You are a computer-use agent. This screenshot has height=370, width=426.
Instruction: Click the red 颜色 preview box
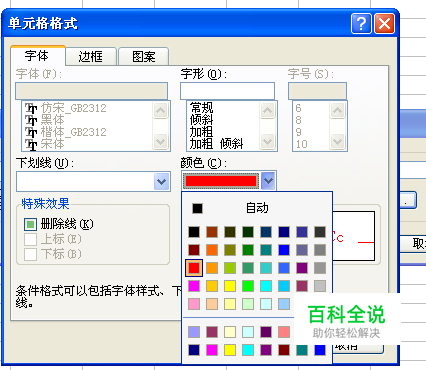pos(221,181)
